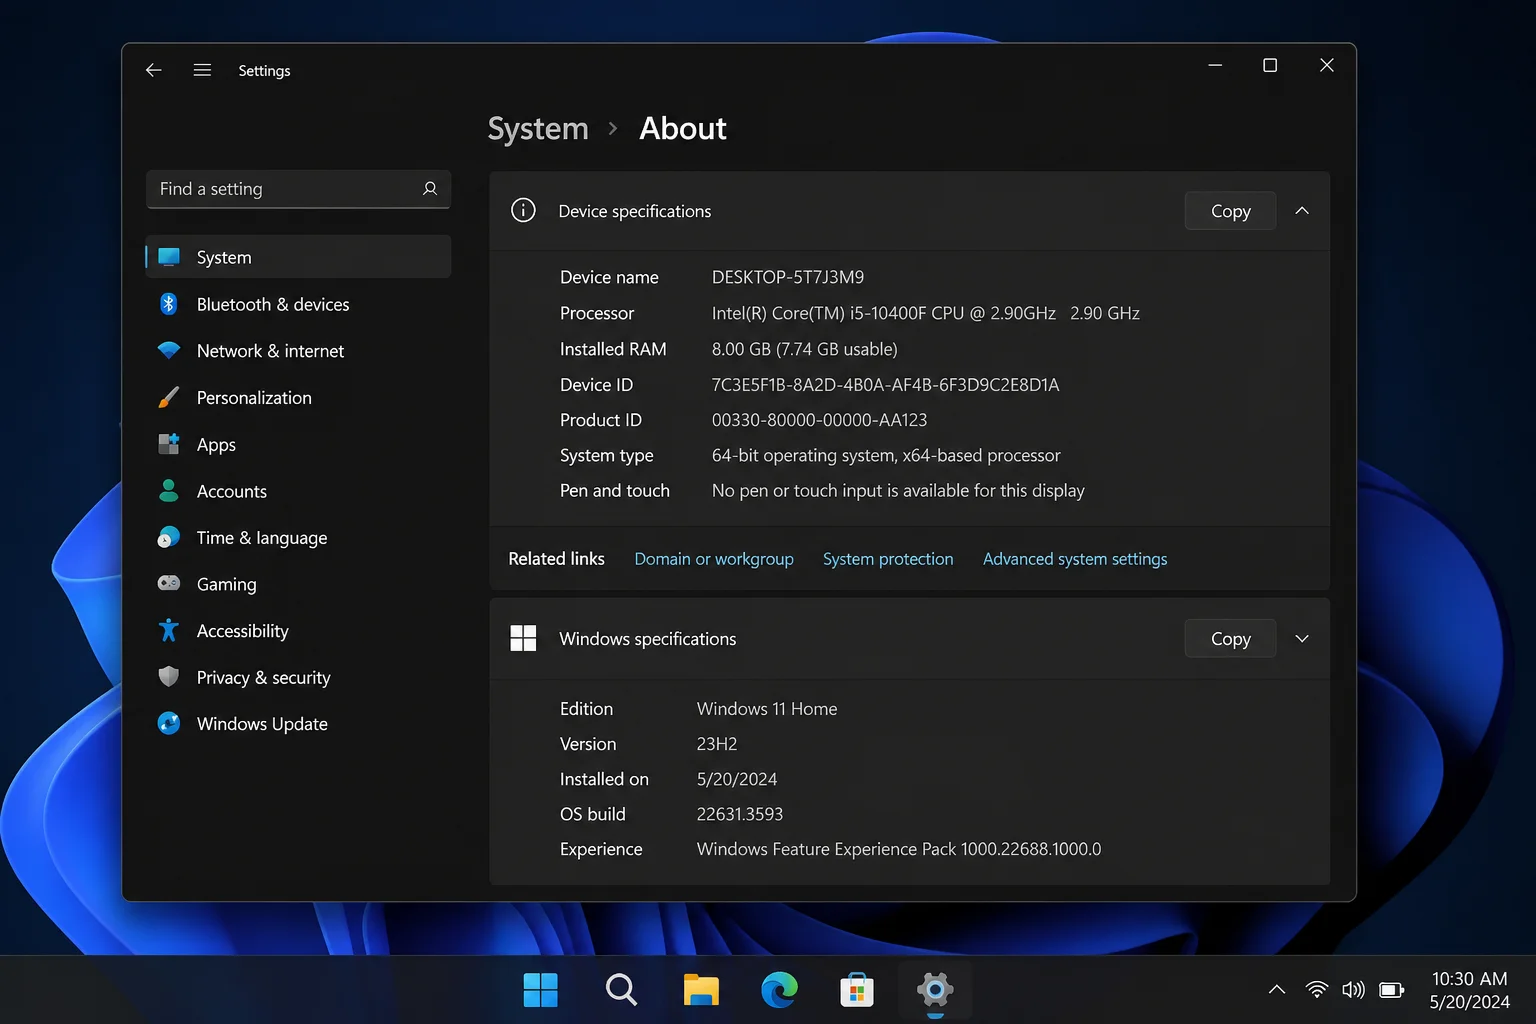Copy the Windows specifications
This screenshot has width=1536, height=1024.
pyautogui.click(x=1230, y=638)
